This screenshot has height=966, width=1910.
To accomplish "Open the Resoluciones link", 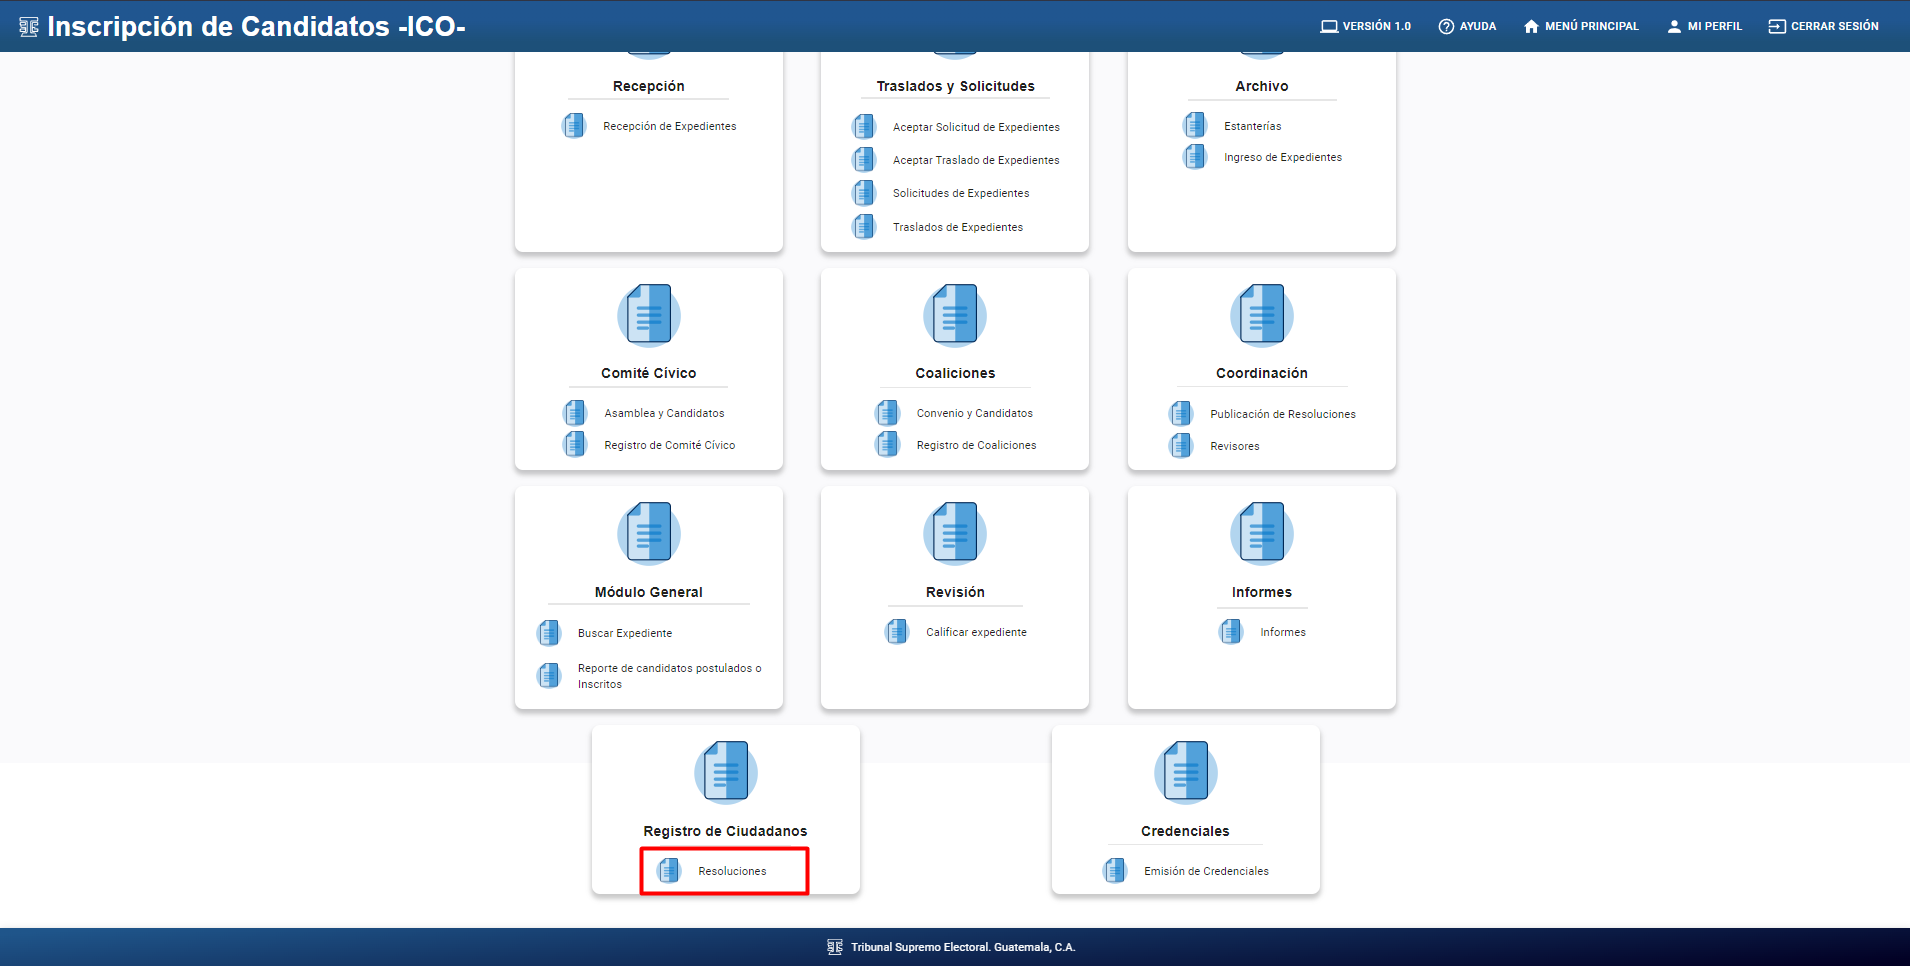I will click(x=733, y=871).
